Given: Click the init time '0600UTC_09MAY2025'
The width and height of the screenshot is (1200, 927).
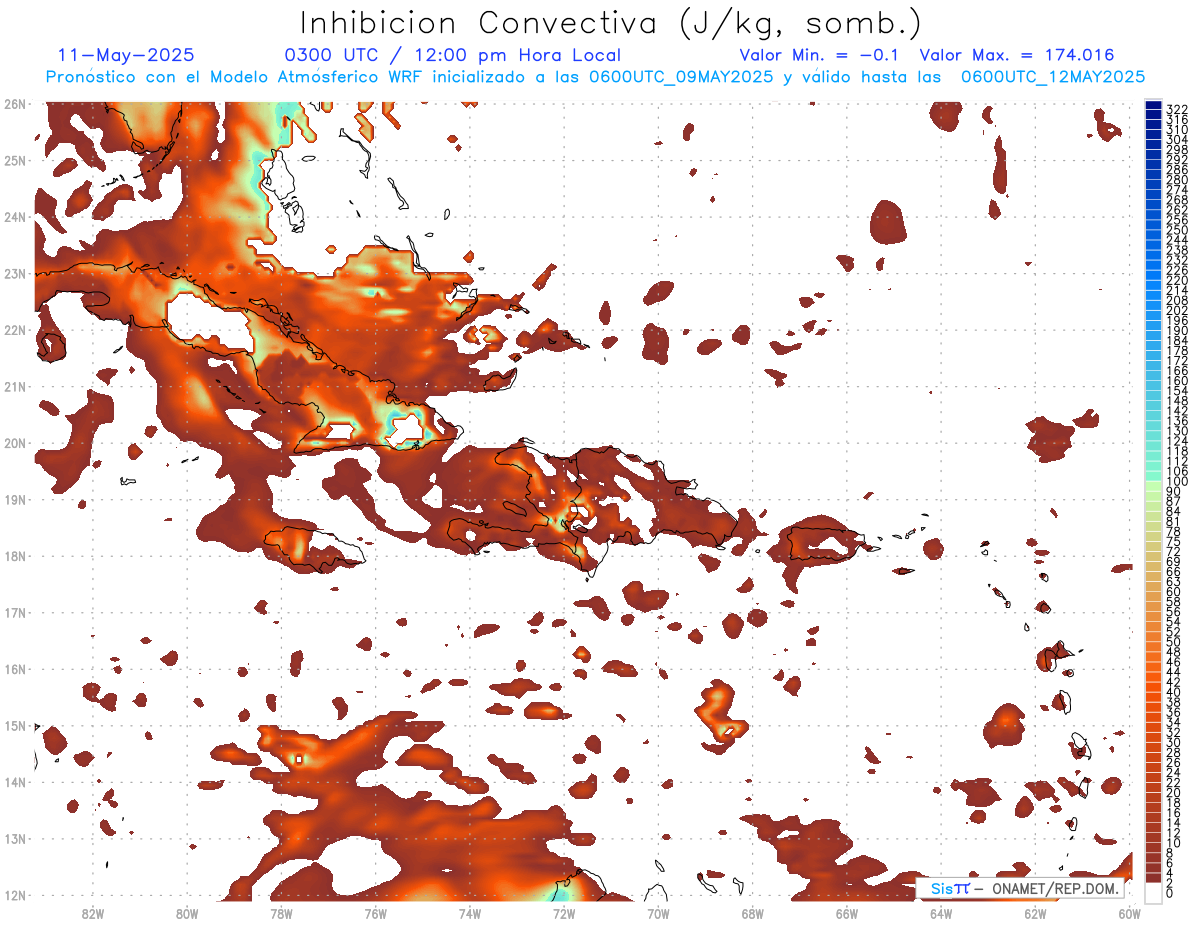Looking at the screenshot, I should pos(680,76).
